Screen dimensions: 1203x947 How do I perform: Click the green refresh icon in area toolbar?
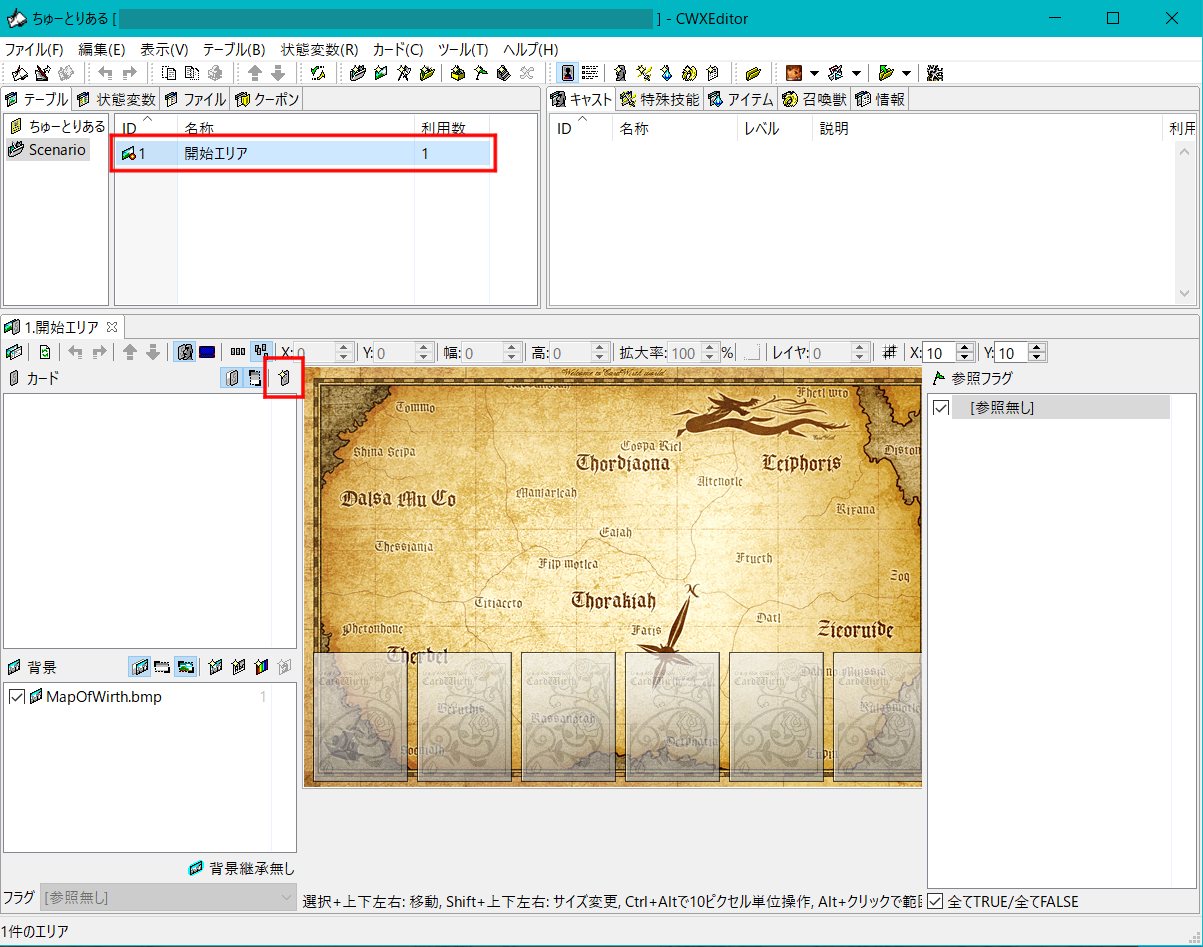pyautogui.click(x=45, y=352)
